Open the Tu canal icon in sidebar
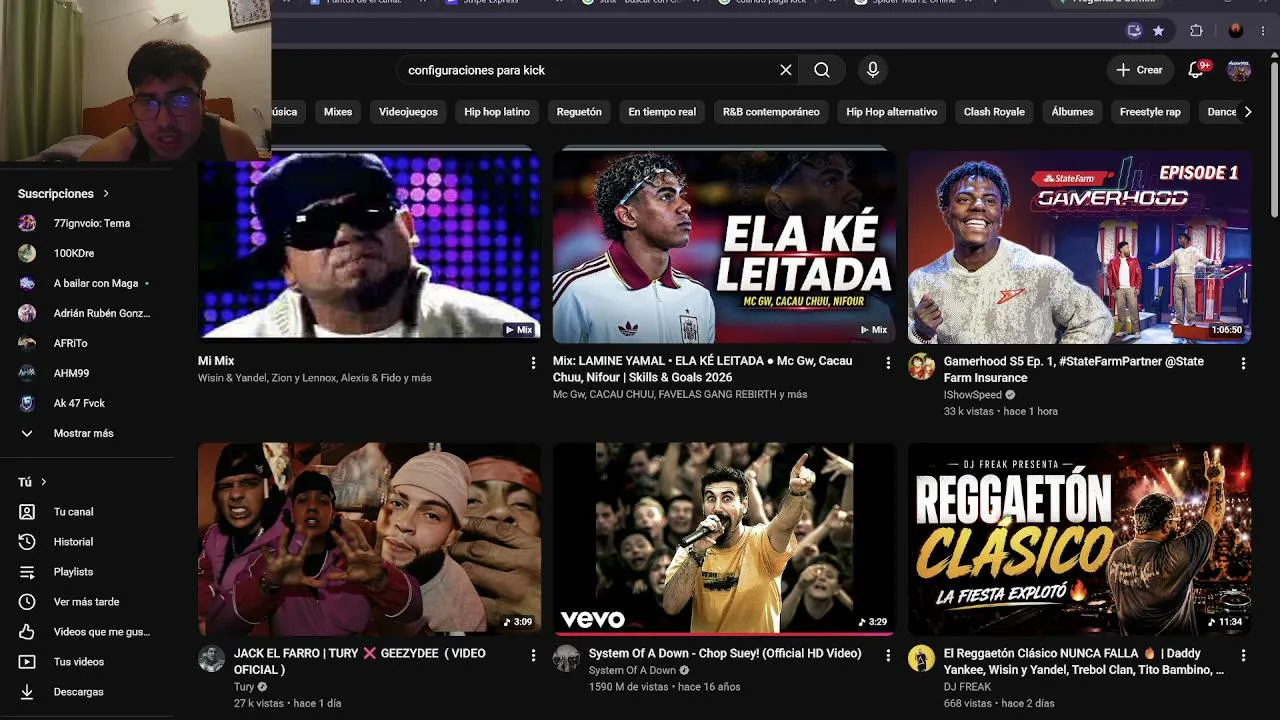This screenshot has width=1280, height=720. coord(27,512)
